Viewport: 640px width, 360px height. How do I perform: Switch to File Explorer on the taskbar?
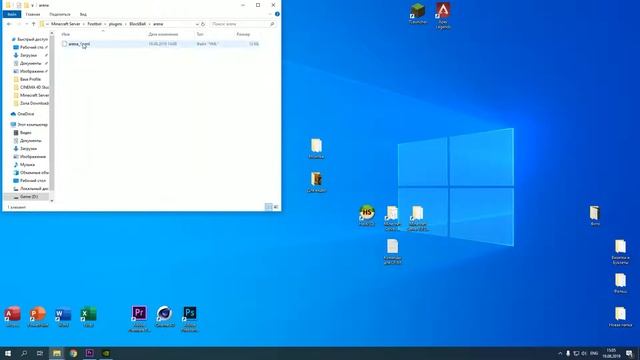(57, 353)
